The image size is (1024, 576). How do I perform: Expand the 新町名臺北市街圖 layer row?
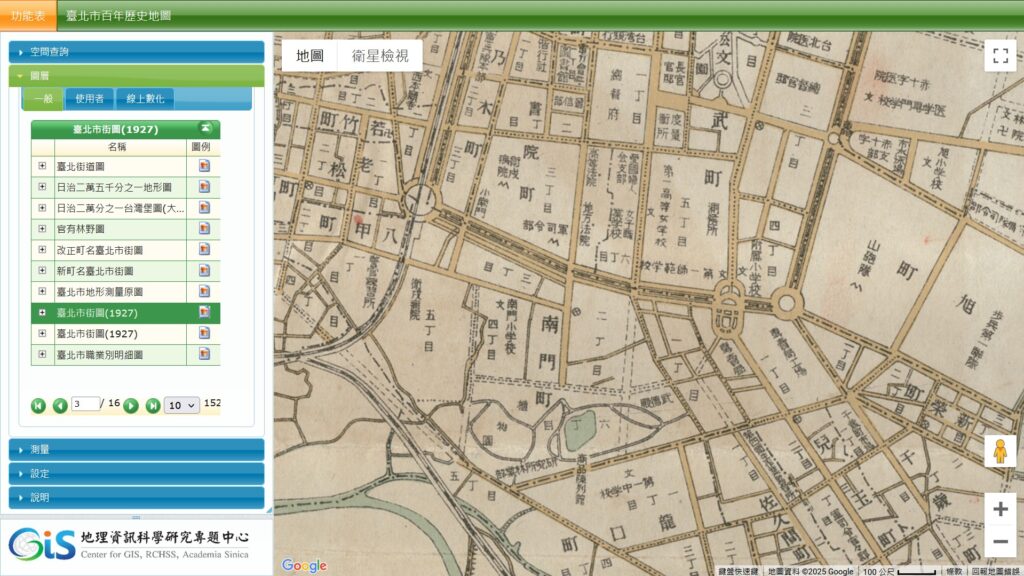point(42,270)
